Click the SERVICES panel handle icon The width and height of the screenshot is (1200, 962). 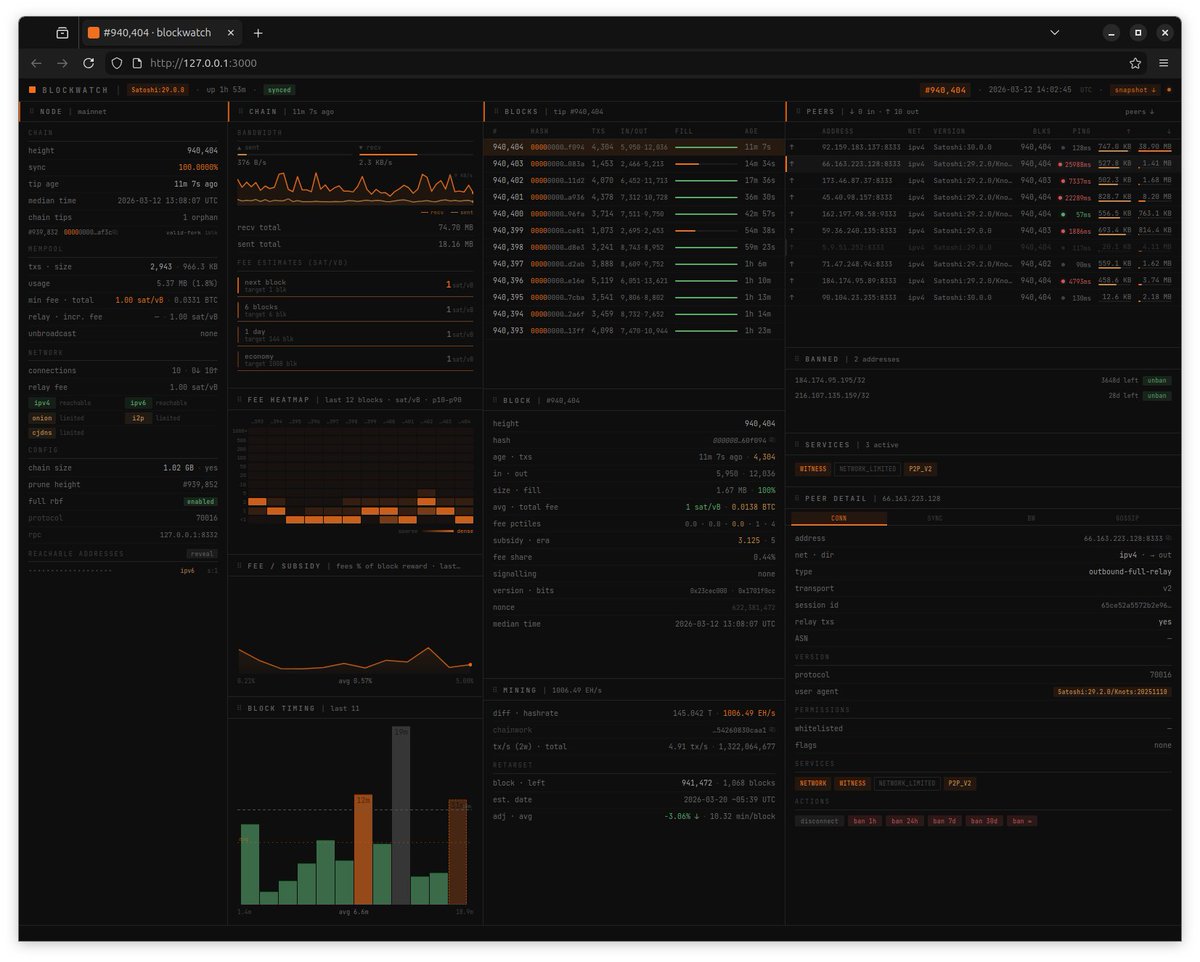[798, 445]
